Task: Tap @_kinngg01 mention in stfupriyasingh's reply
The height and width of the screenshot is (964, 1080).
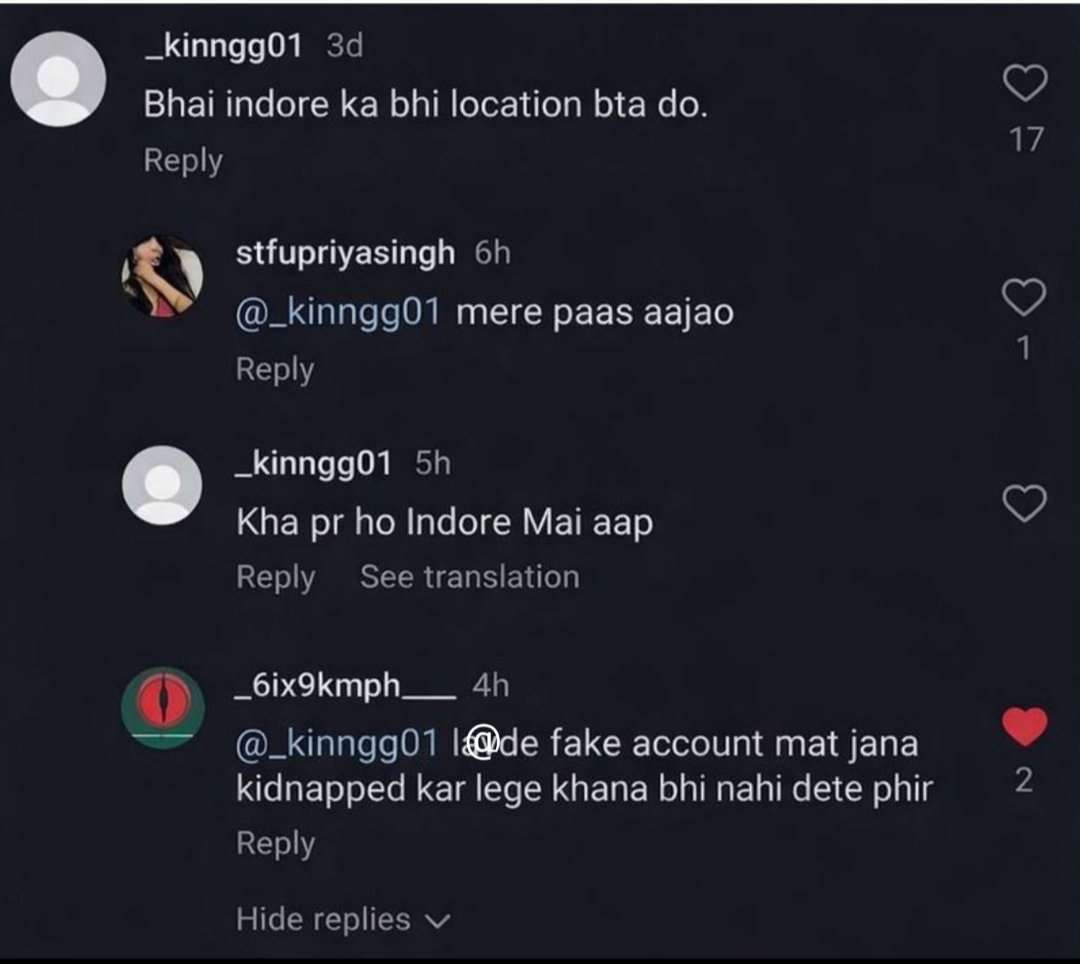Action: tap(338, 312)
